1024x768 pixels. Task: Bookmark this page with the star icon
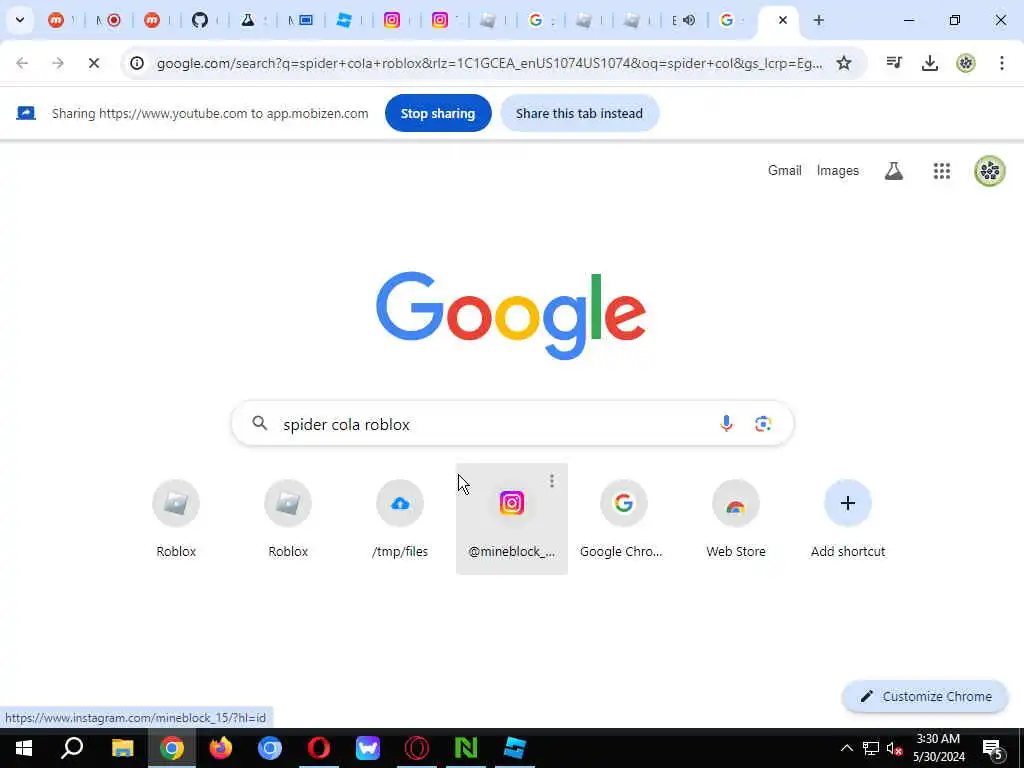click(x=844, y=63)
